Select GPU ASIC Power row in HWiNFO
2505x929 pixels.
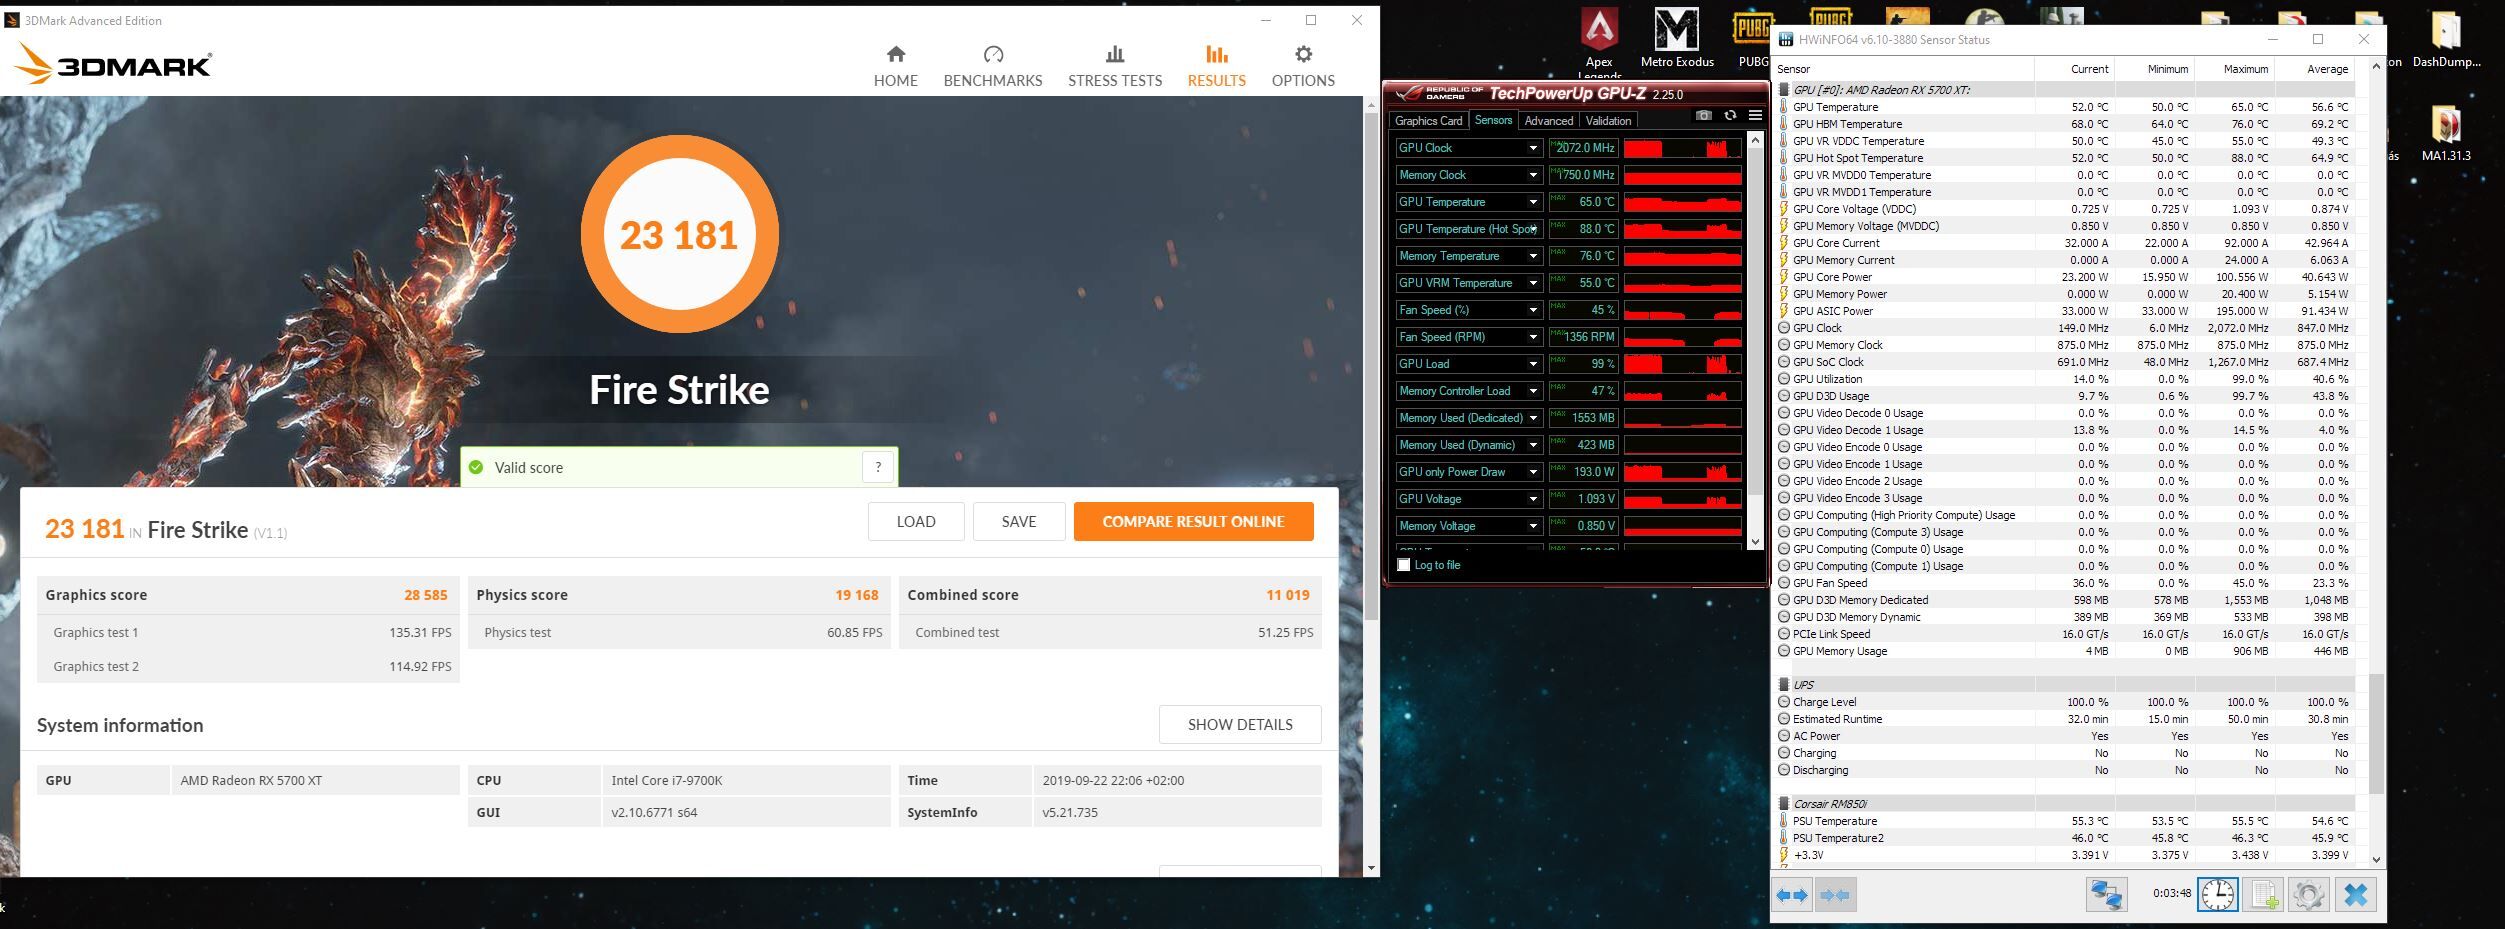pyautogui.click(x=2065, y=311)
